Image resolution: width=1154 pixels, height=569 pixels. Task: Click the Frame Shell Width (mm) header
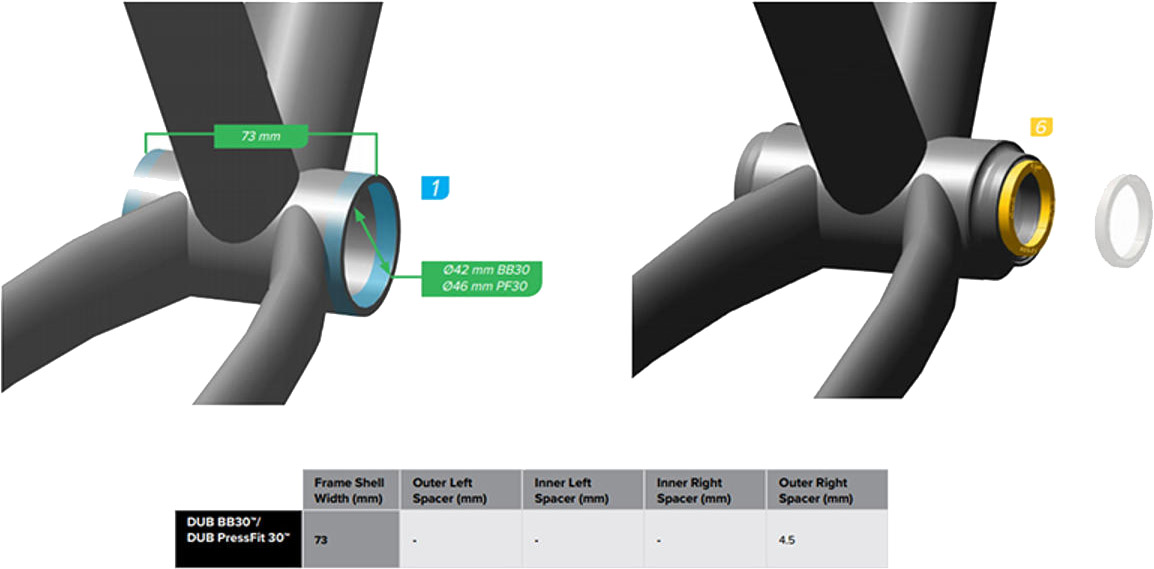[350, 490]
